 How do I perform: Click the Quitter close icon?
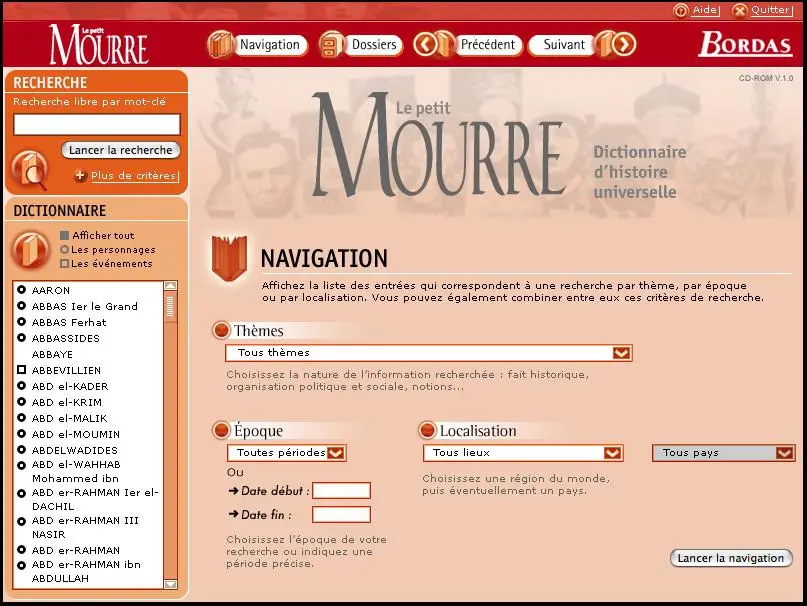pyautogui.click(x=740, y=10)
